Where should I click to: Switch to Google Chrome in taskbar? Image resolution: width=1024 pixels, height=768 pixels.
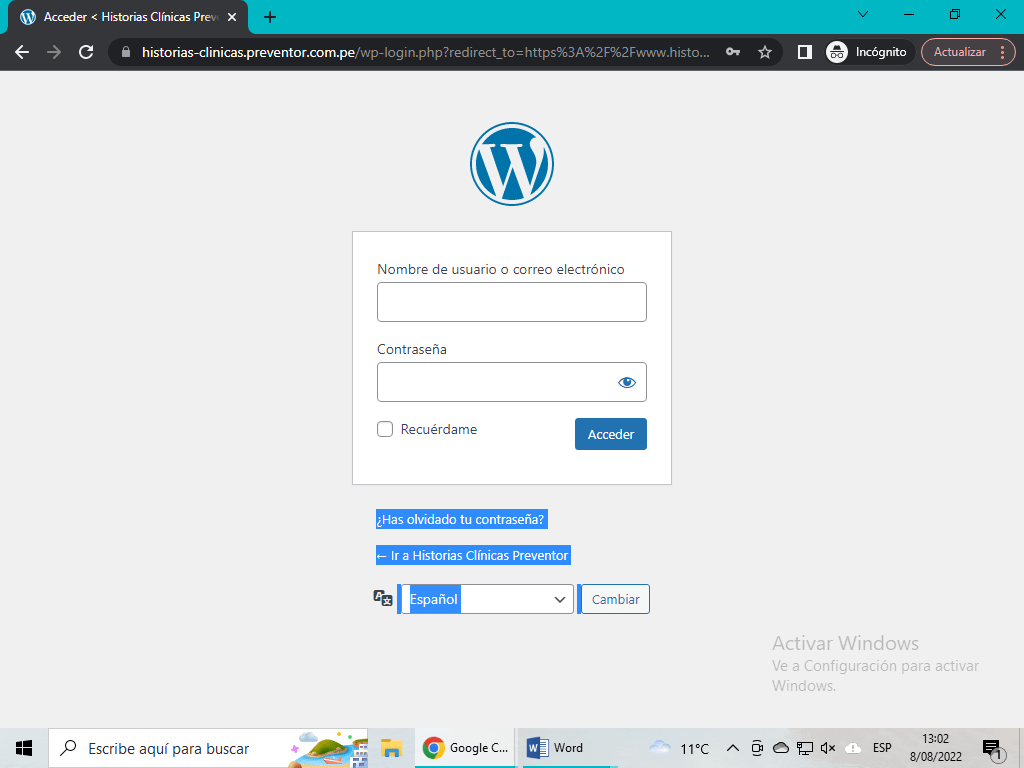pos(465,748)
